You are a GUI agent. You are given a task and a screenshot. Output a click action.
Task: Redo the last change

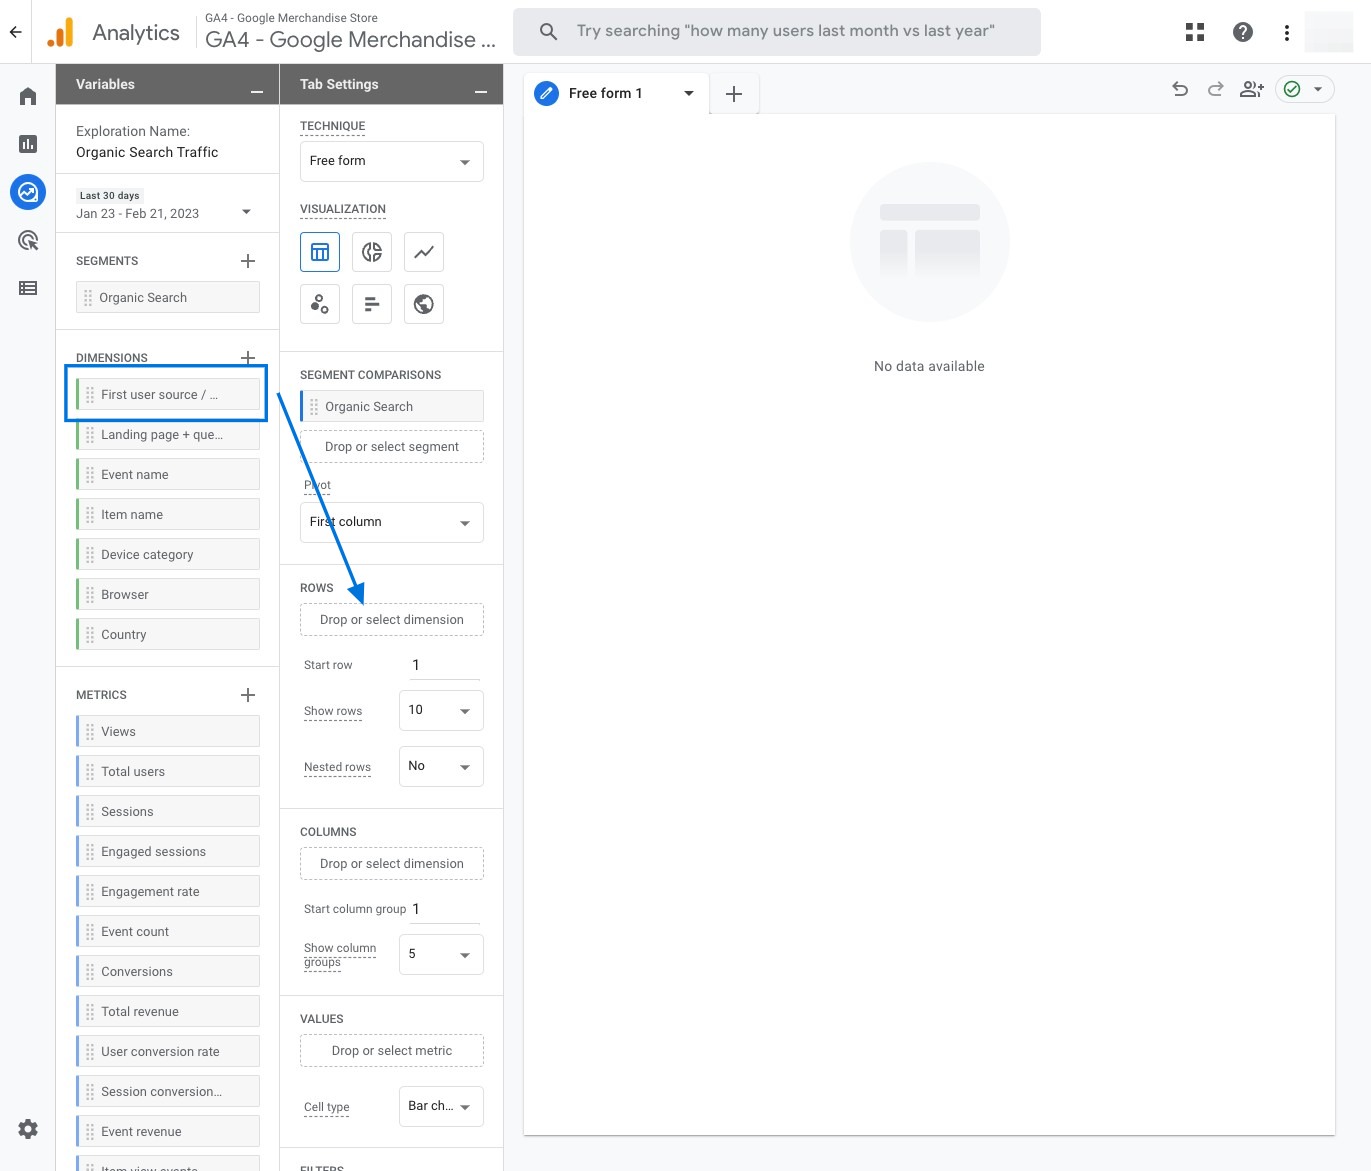click(x=1215, y=89)
